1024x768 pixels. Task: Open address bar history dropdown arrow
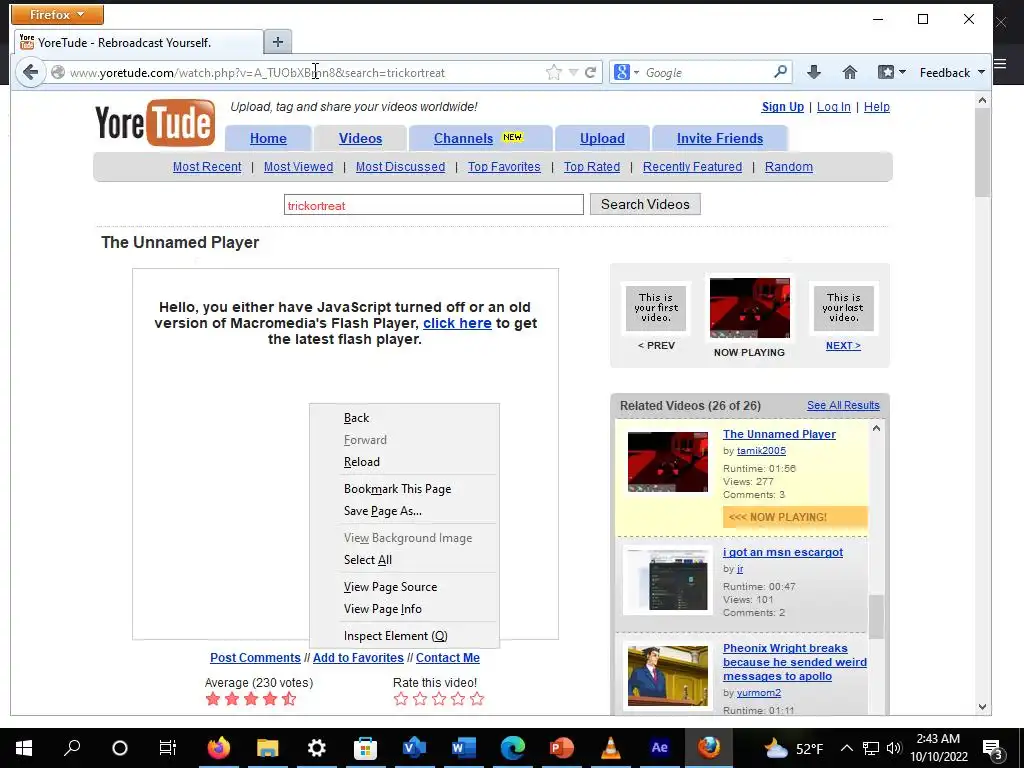(573, 72)
